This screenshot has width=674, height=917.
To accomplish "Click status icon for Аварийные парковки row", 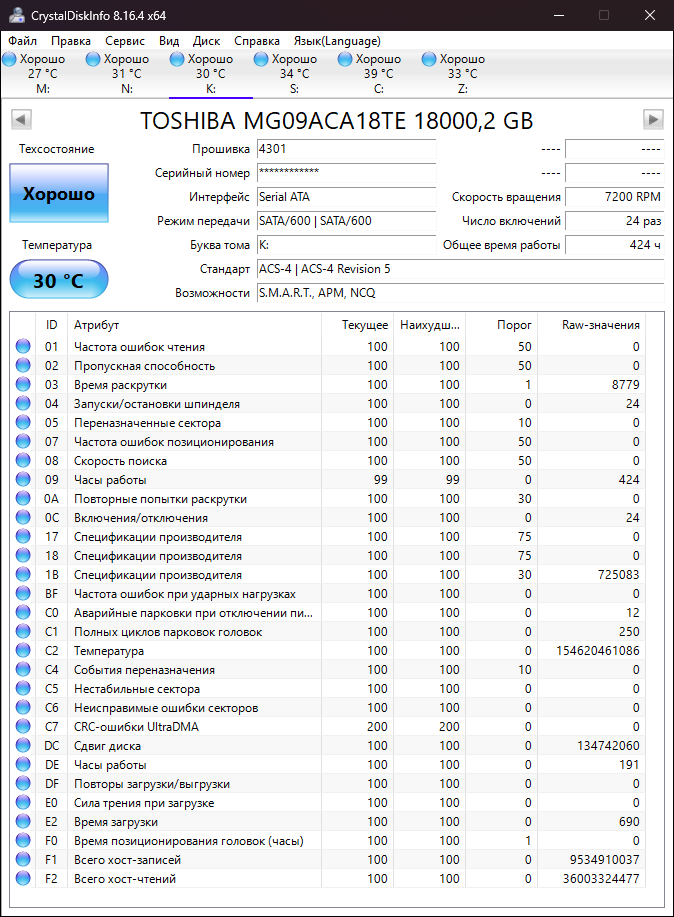I will (x=23, y=612).
